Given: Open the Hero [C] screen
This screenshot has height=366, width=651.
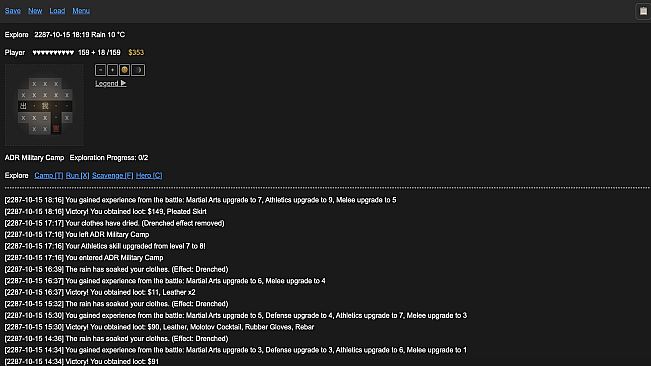Looking at the screenshot, I should 149,176.
